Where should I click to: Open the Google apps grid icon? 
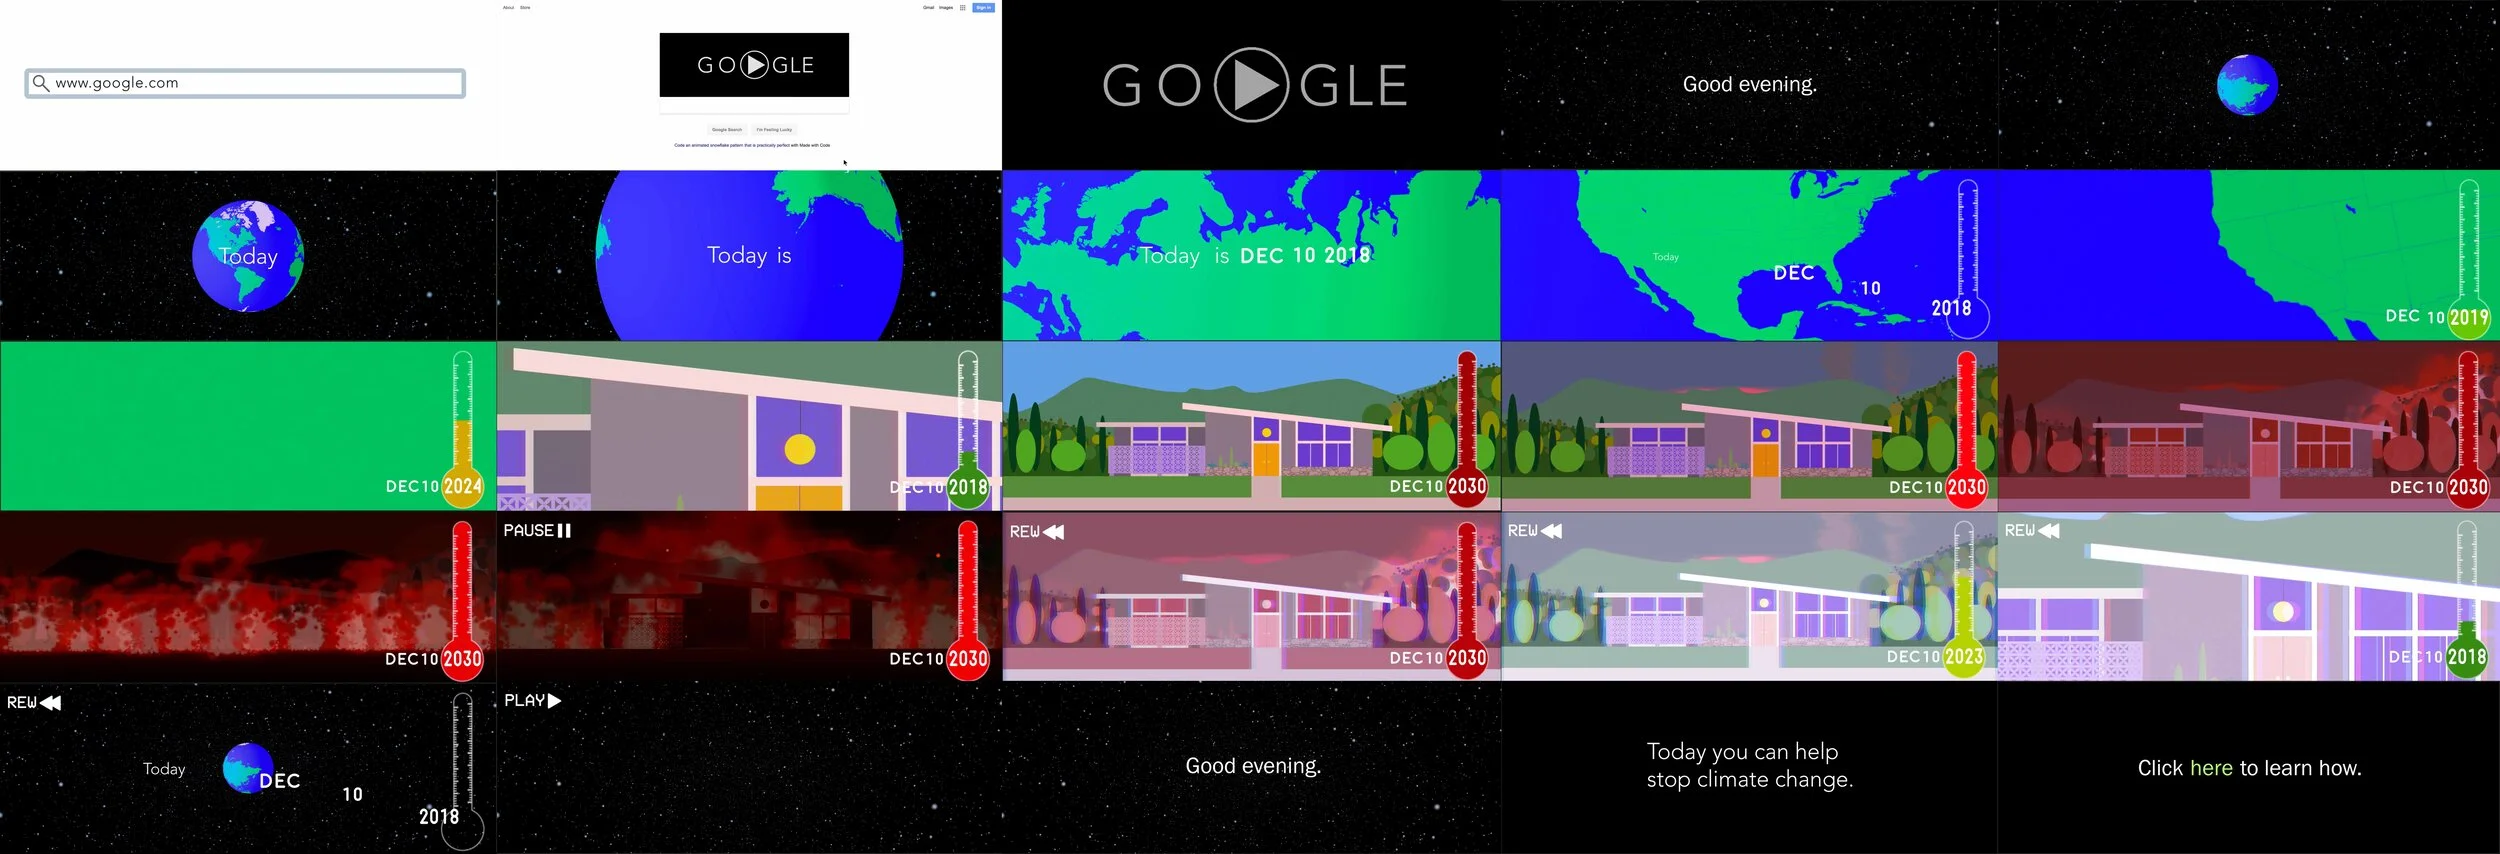click(963, 8)
